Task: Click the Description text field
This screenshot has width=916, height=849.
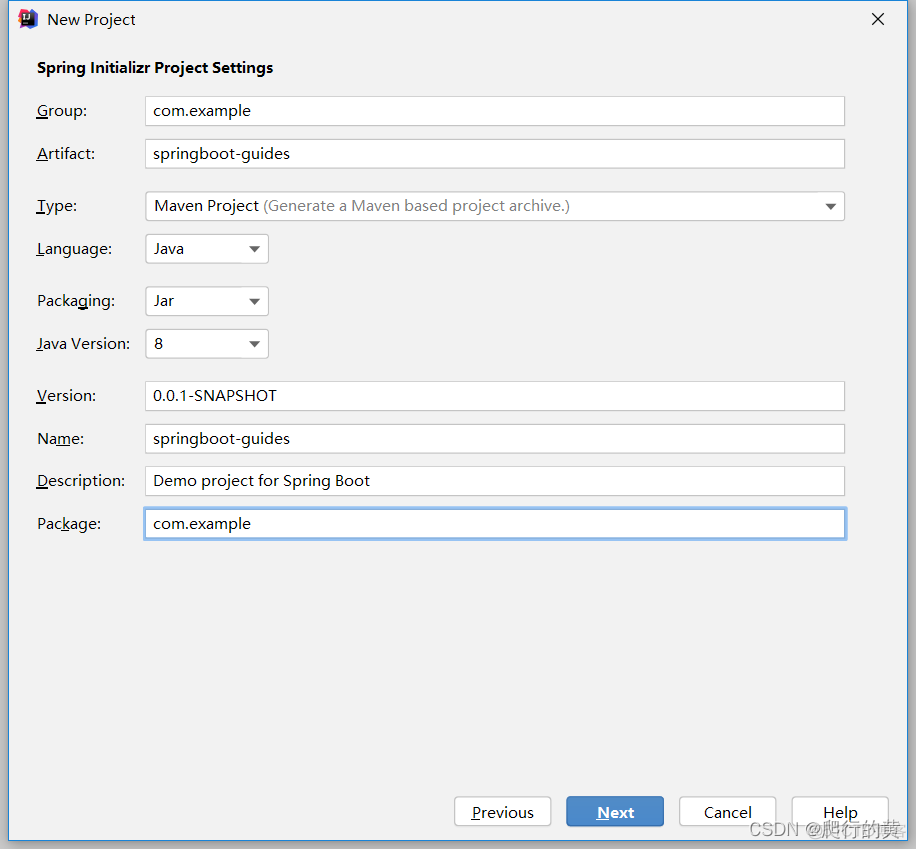Action: (x=494, y=481)
